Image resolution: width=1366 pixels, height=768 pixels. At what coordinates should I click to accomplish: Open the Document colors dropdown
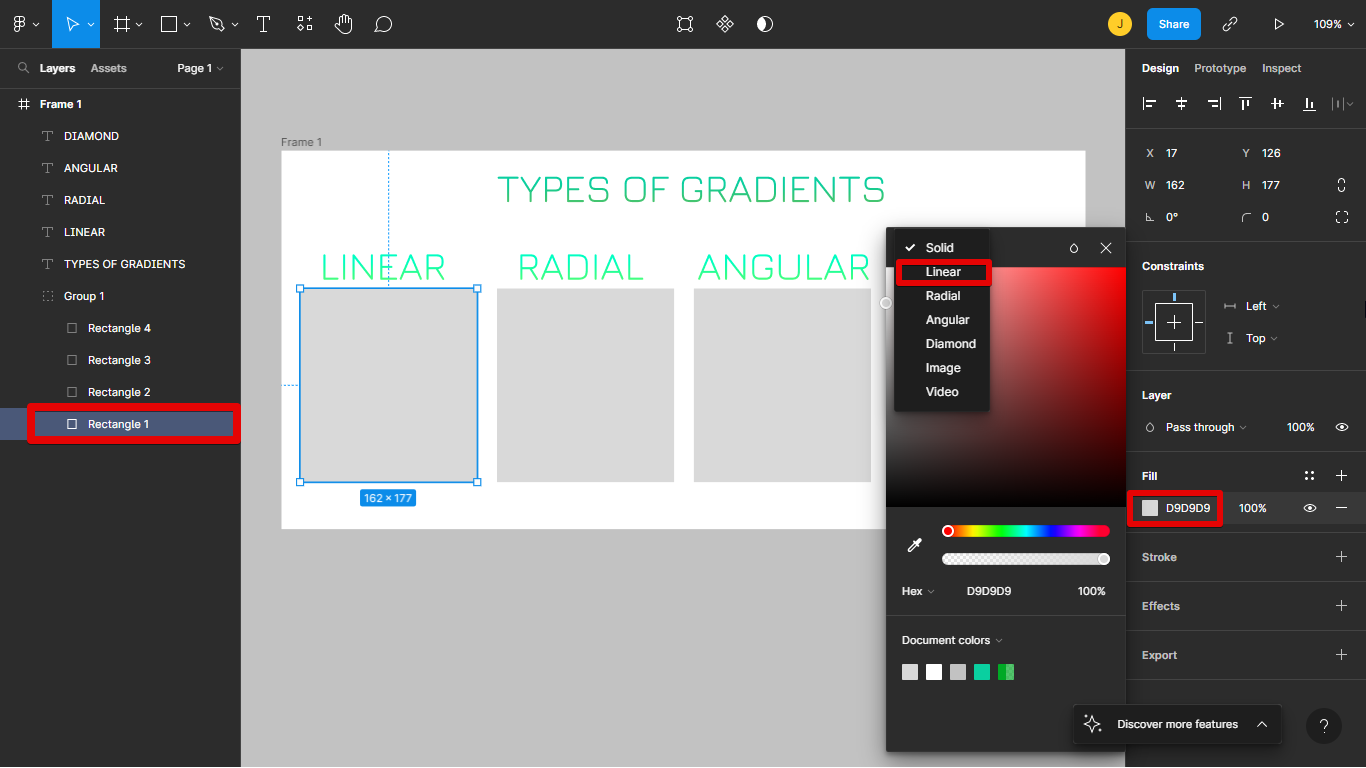[951, 640]
